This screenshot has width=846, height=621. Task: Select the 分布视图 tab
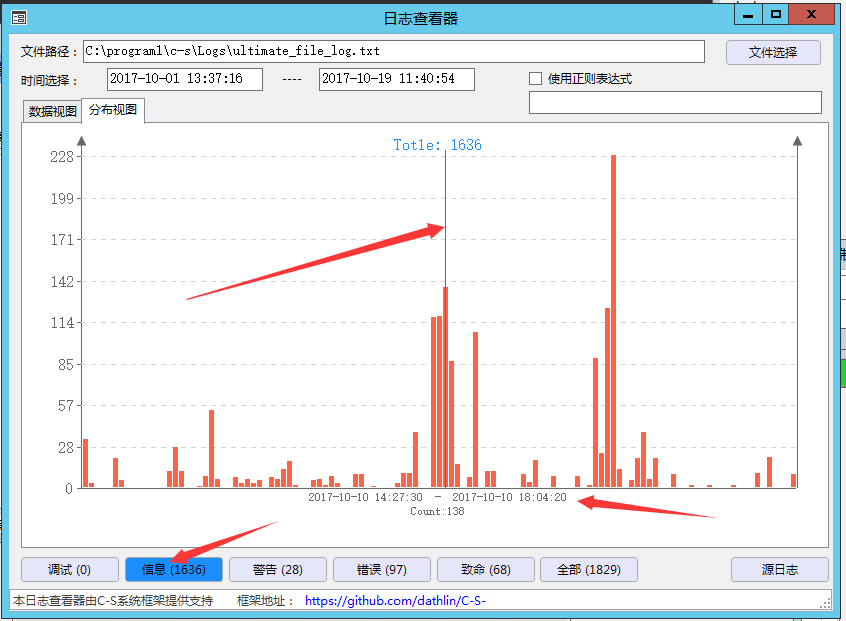pyautogui.click(x=113, y=110)
